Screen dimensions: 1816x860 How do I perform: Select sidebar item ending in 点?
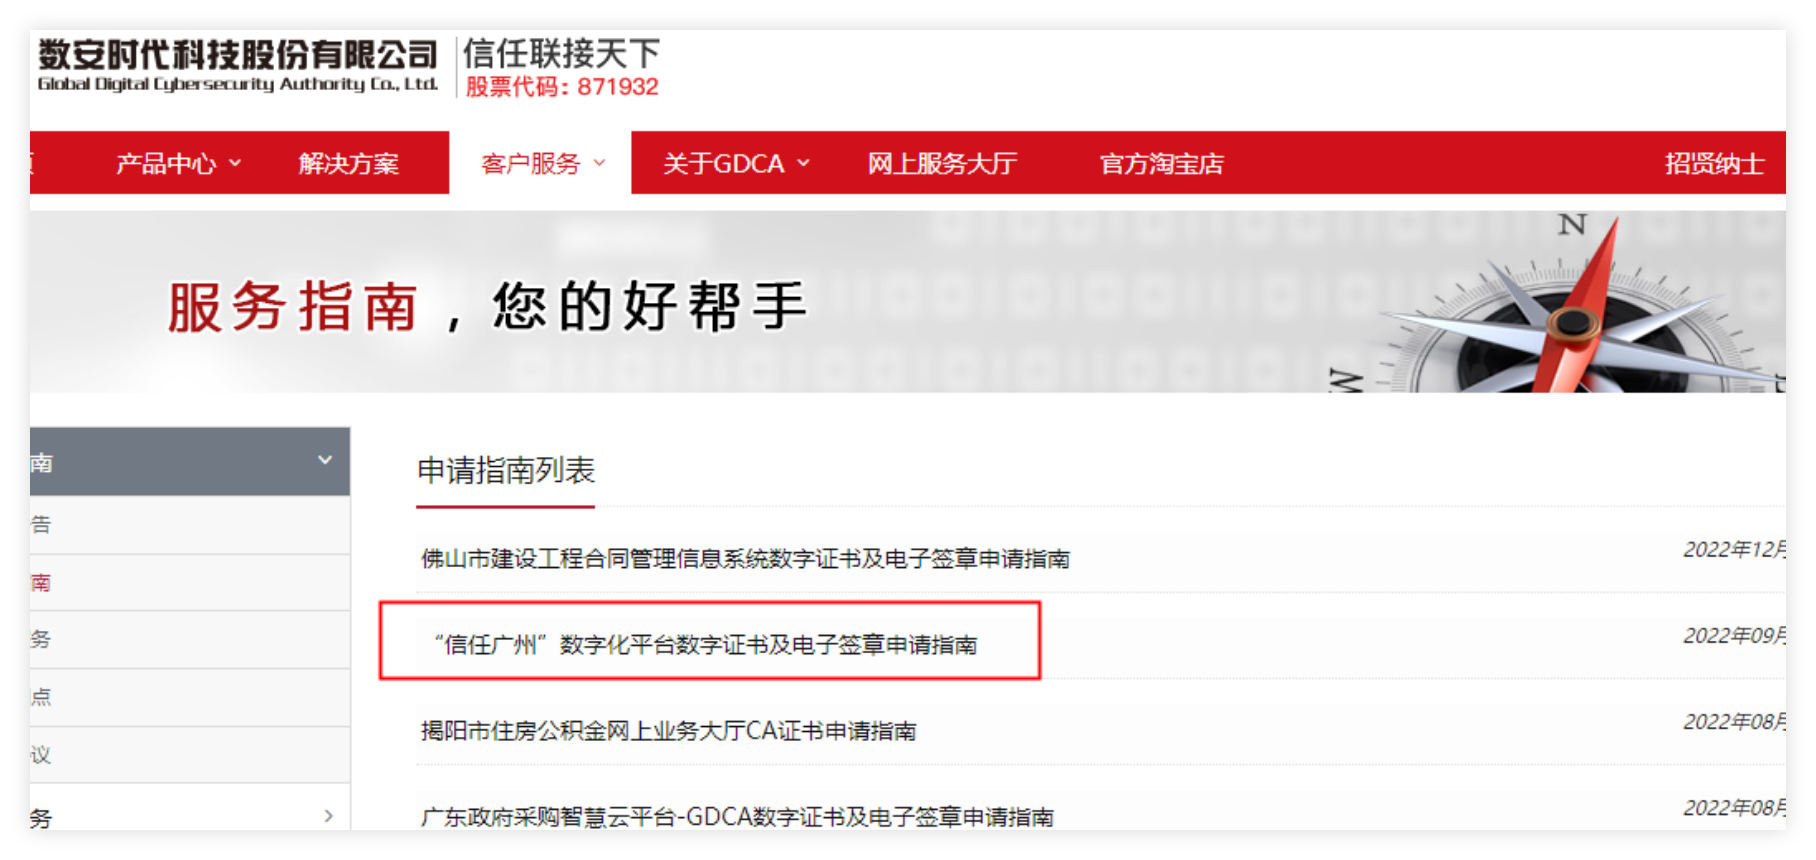click(x=190, y=697)
